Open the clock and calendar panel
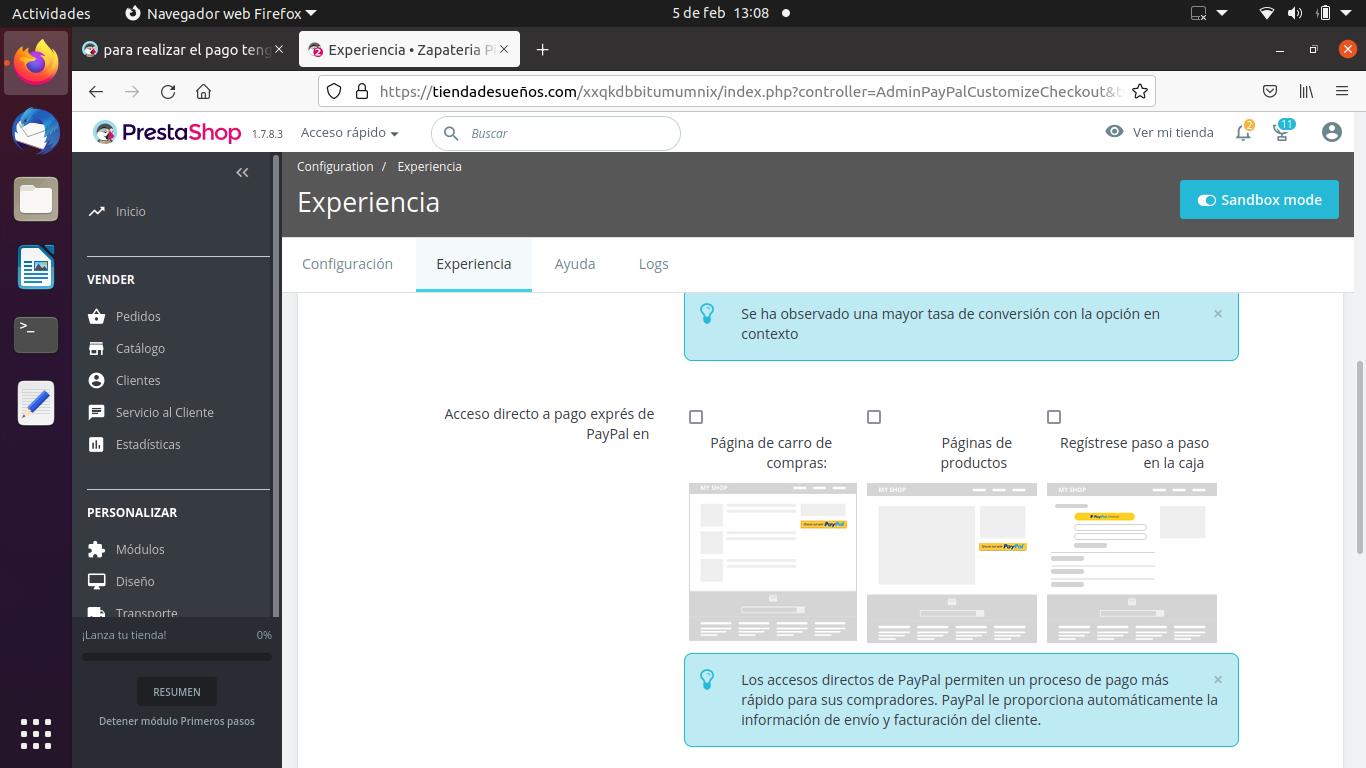 point(720,13)
